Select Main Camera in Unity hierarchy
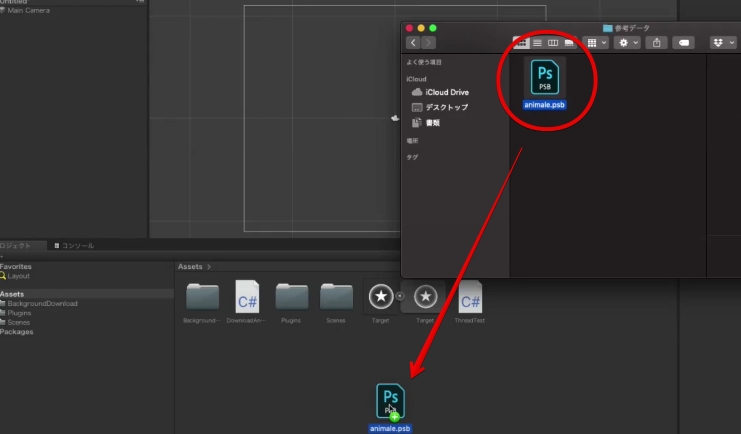The image size is (741, 434). [x=28, y=10]
